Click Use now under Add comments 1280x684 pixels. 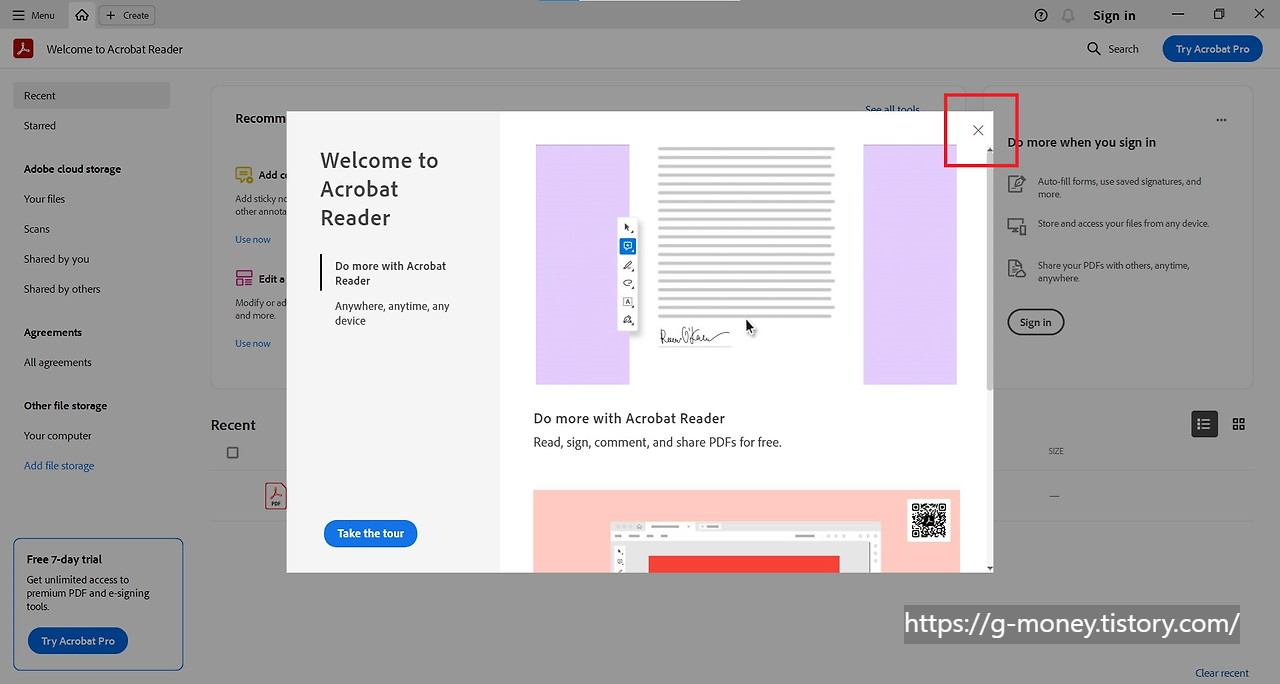click(x=253, y=239)
